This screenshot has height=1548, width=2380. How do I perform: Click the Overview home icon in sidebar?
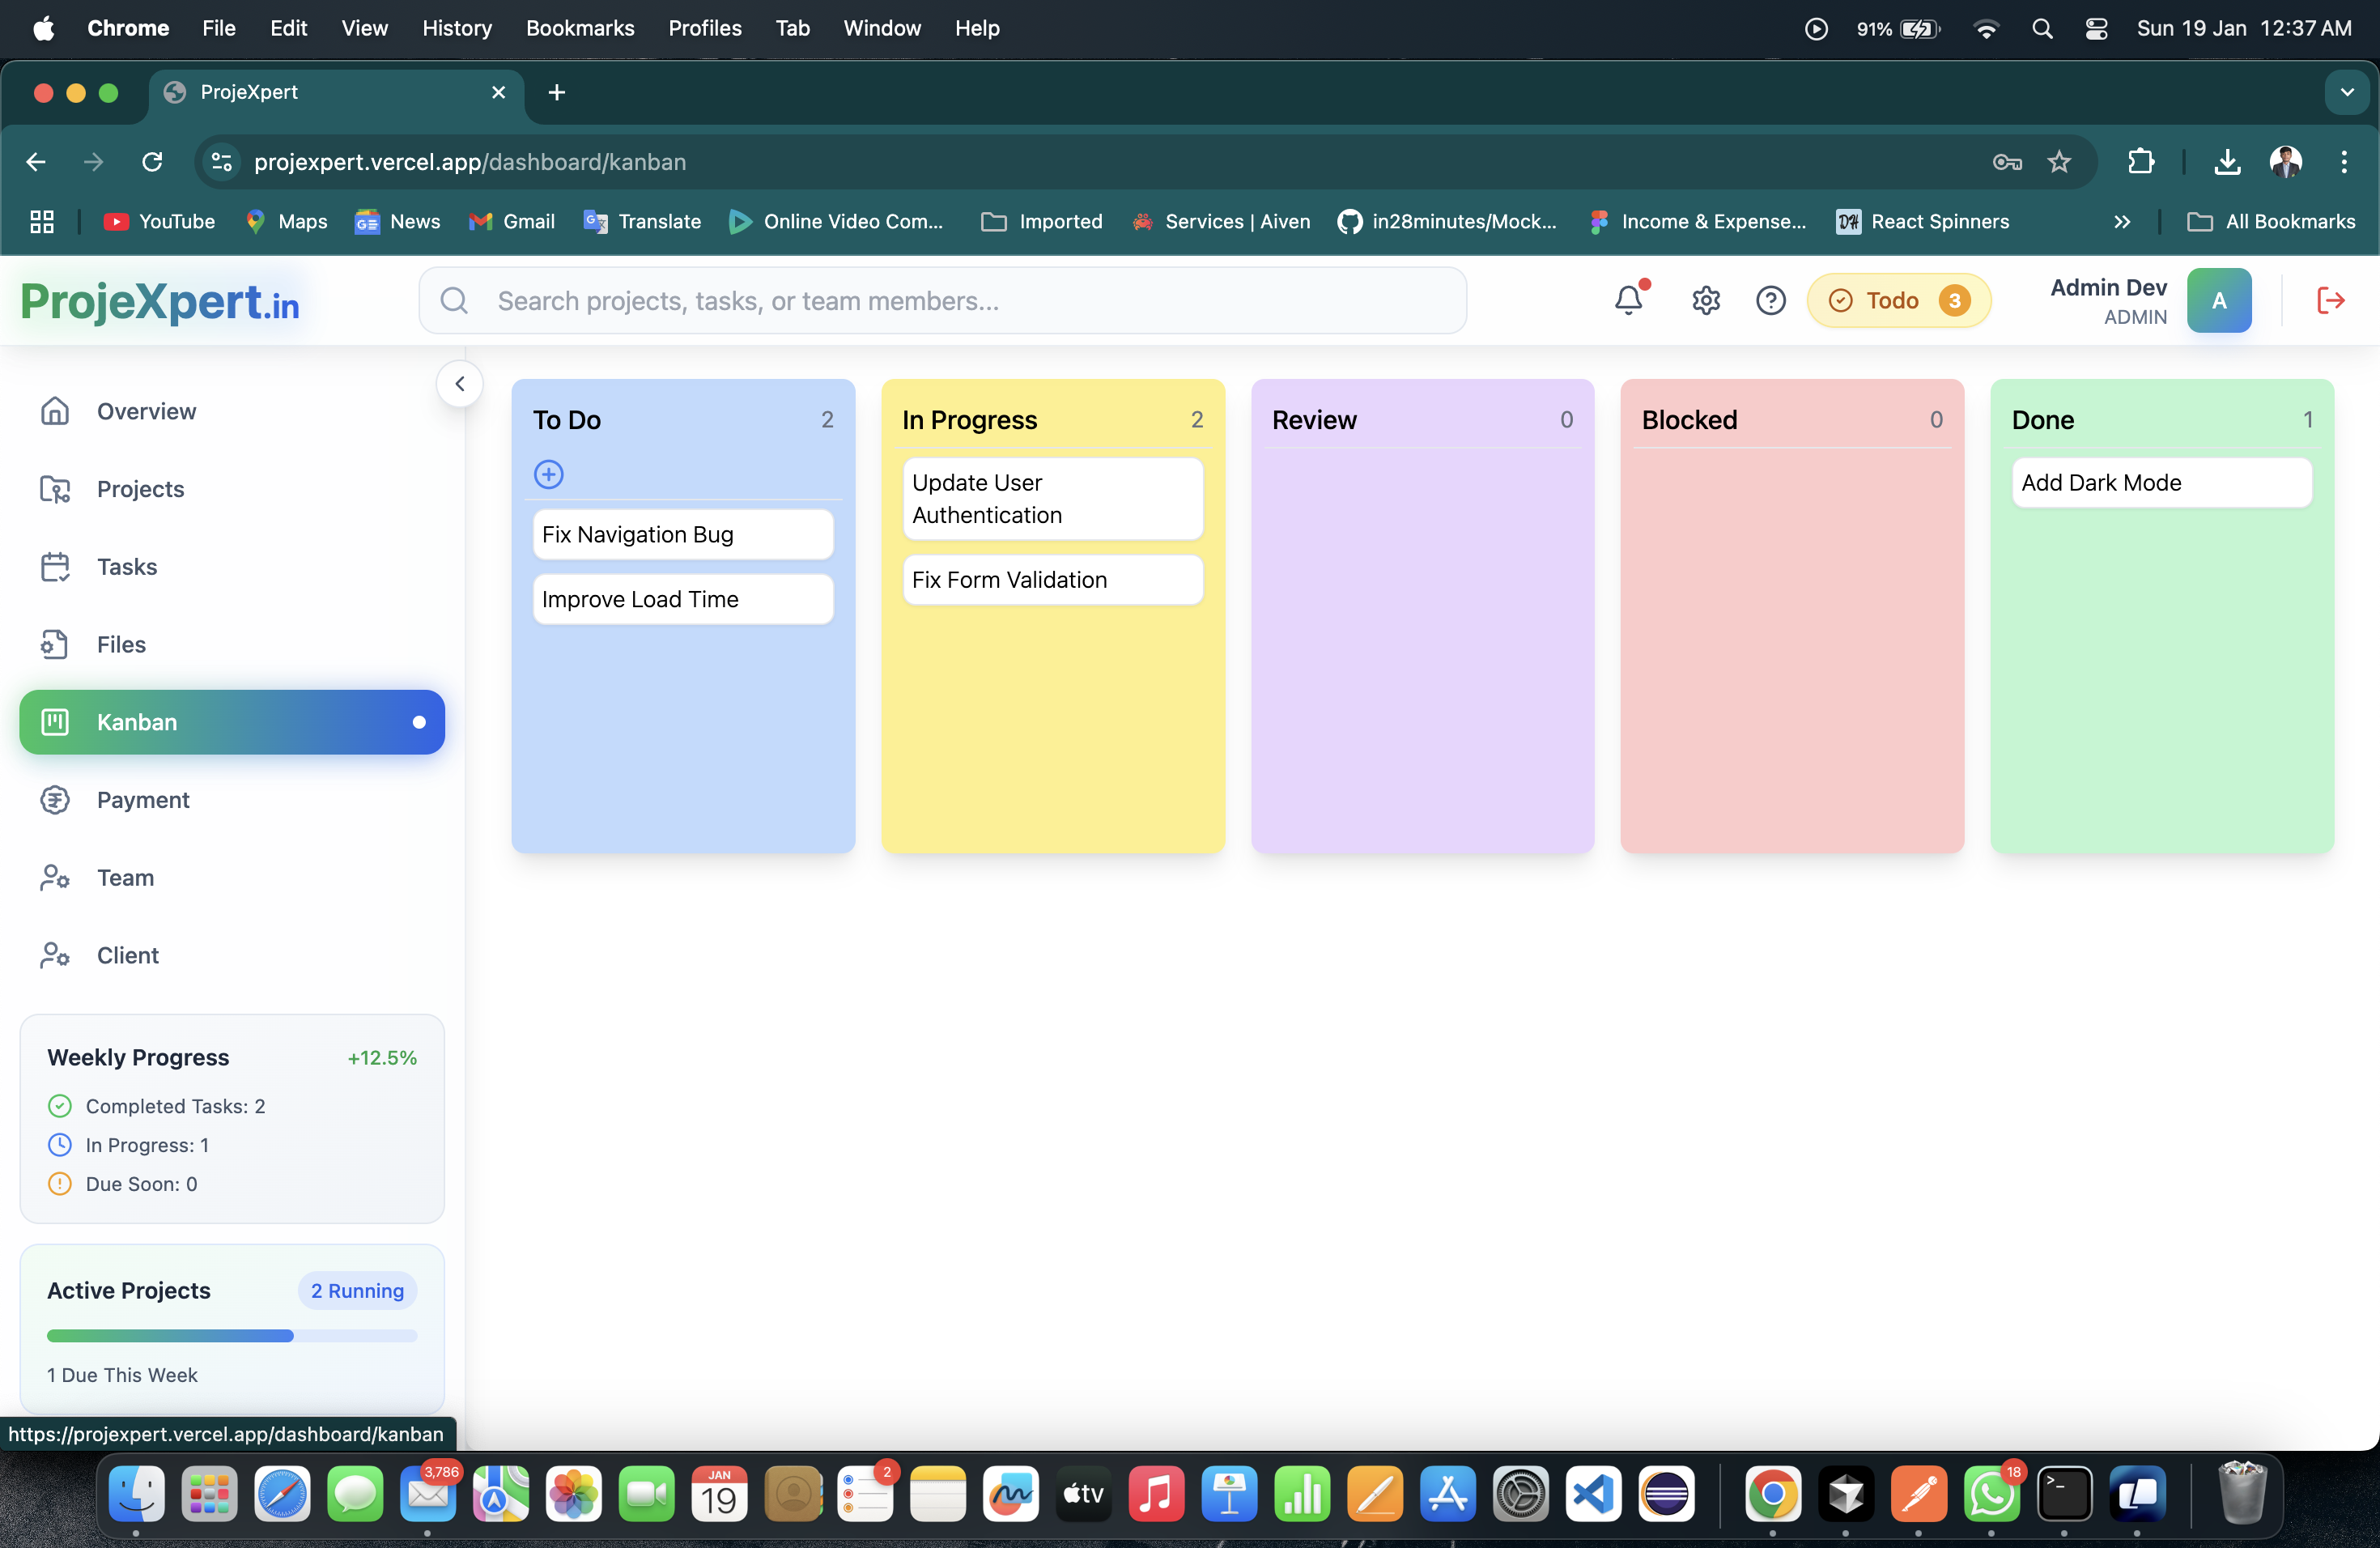(55, 411)
